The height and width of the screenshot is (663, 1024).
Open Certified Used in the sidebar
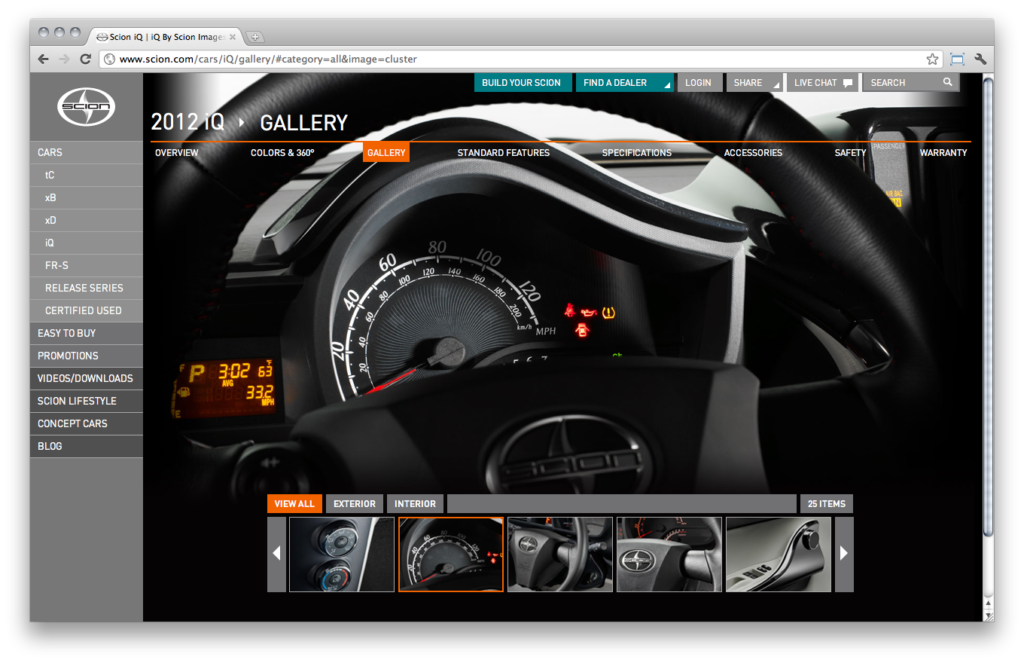click(x=86, y=310)
